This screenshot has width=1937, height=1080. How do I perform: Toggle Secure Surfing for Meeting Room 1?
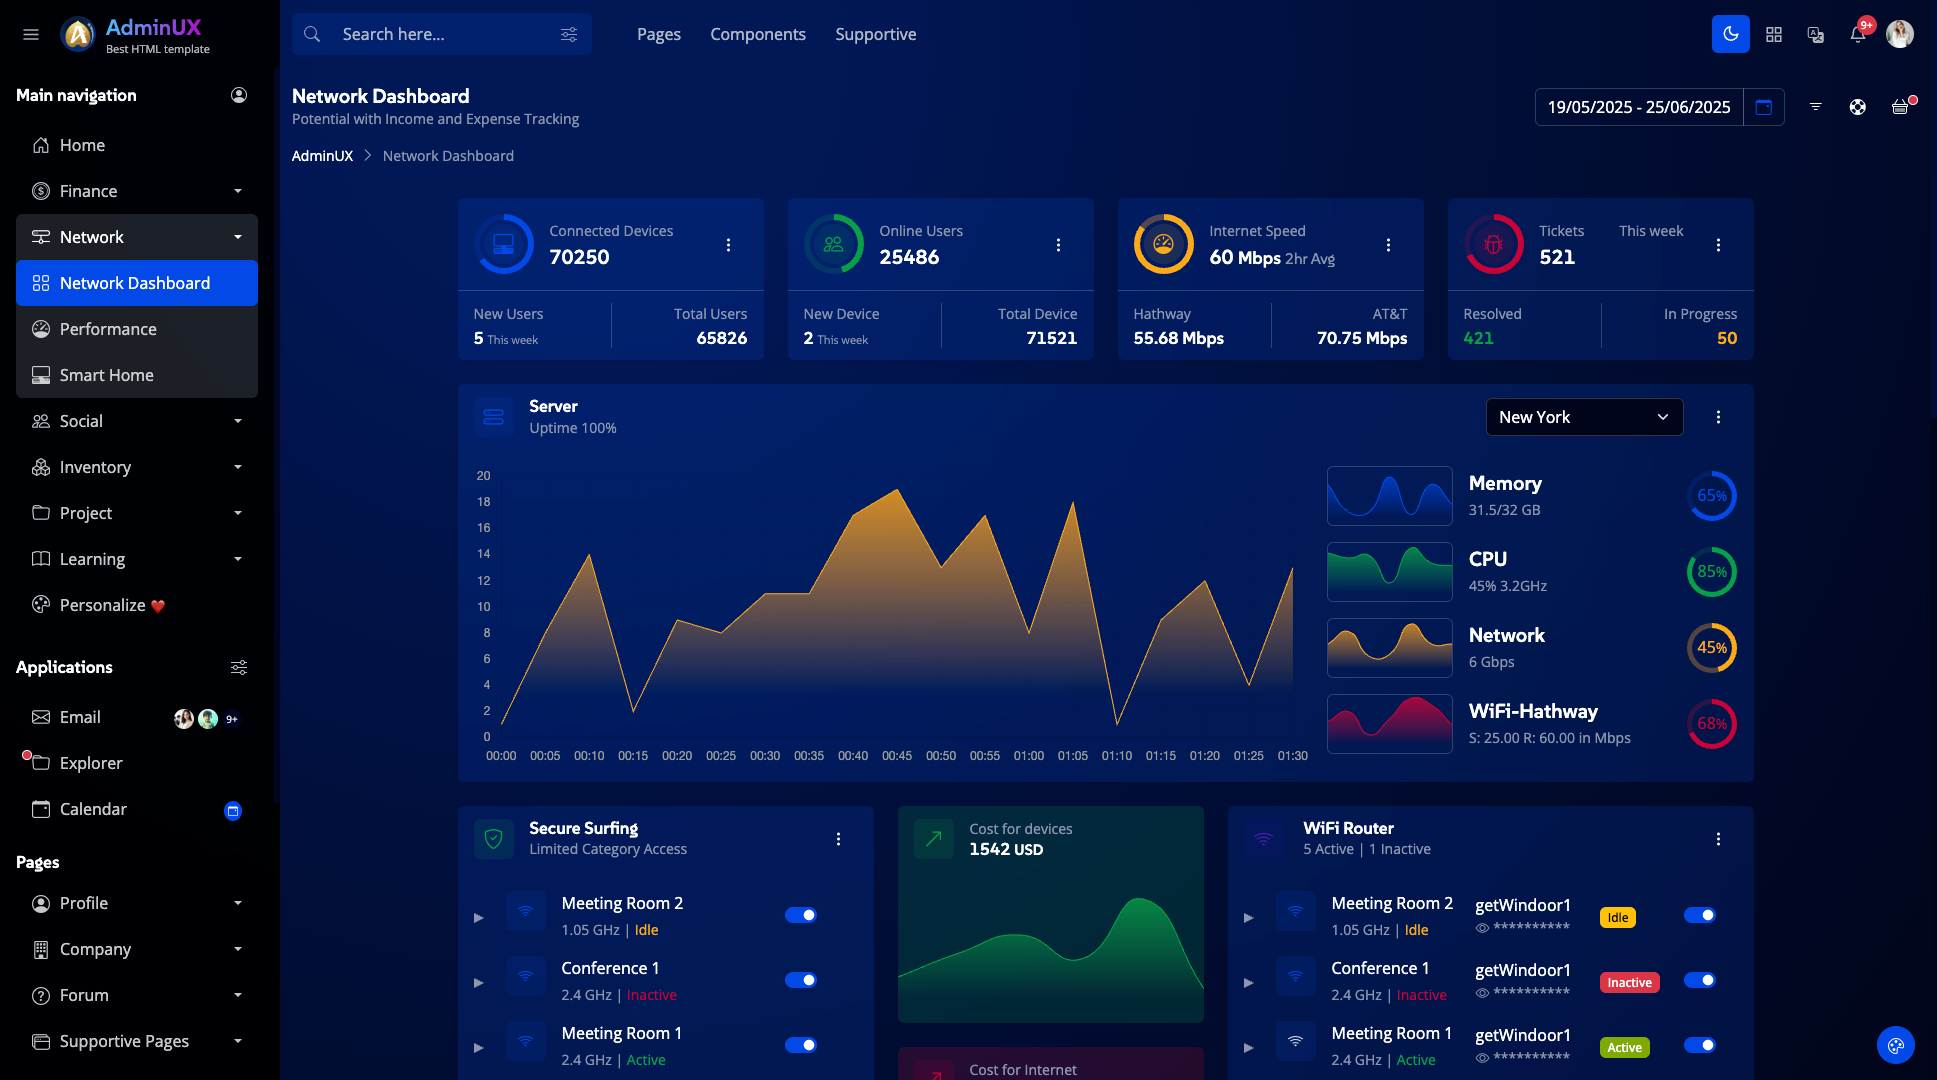[800, 1045]
